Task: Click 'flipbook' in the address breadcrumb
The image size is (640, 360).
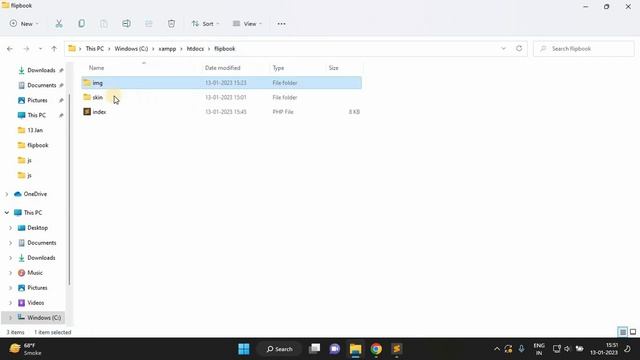Action: (x=224, y=49)
